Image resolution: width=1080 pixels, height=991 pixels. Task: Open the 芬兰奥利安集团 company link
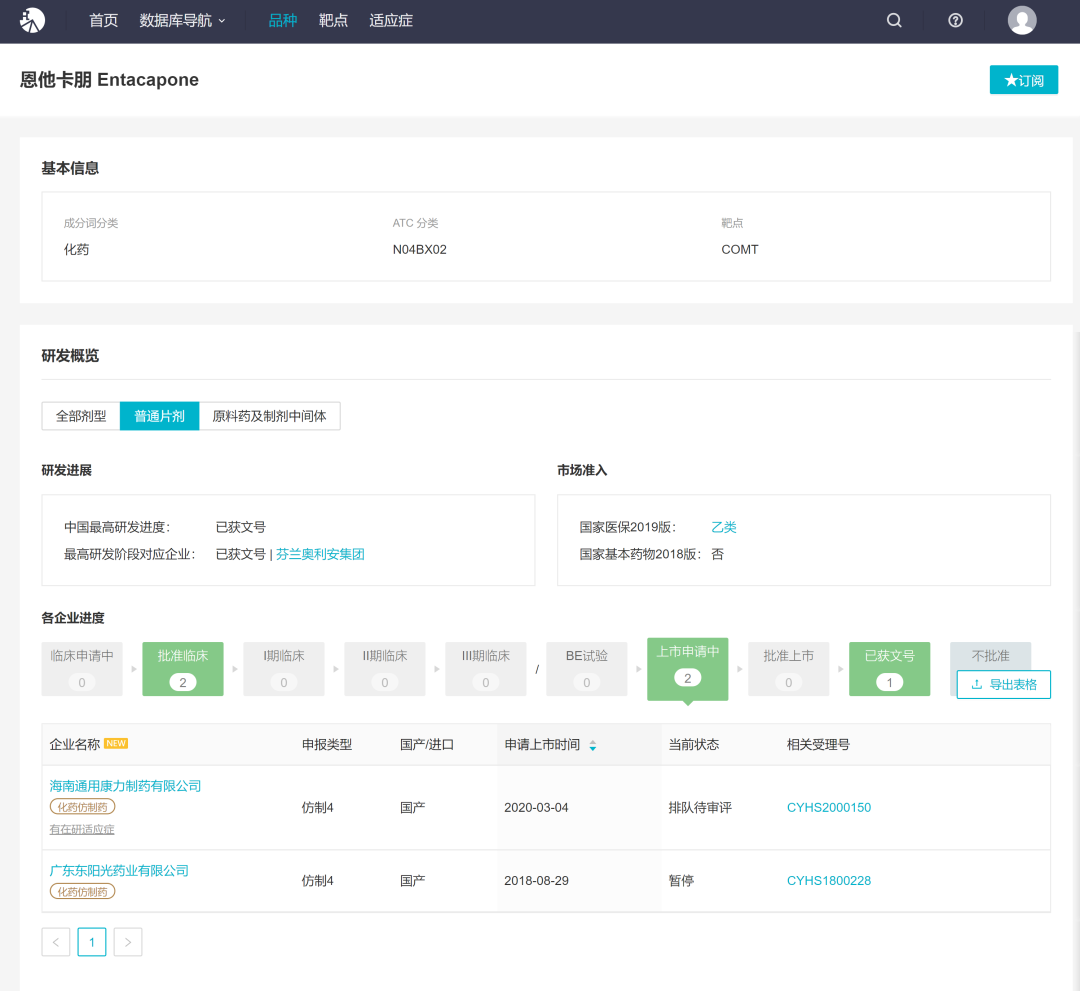point(320,554)
